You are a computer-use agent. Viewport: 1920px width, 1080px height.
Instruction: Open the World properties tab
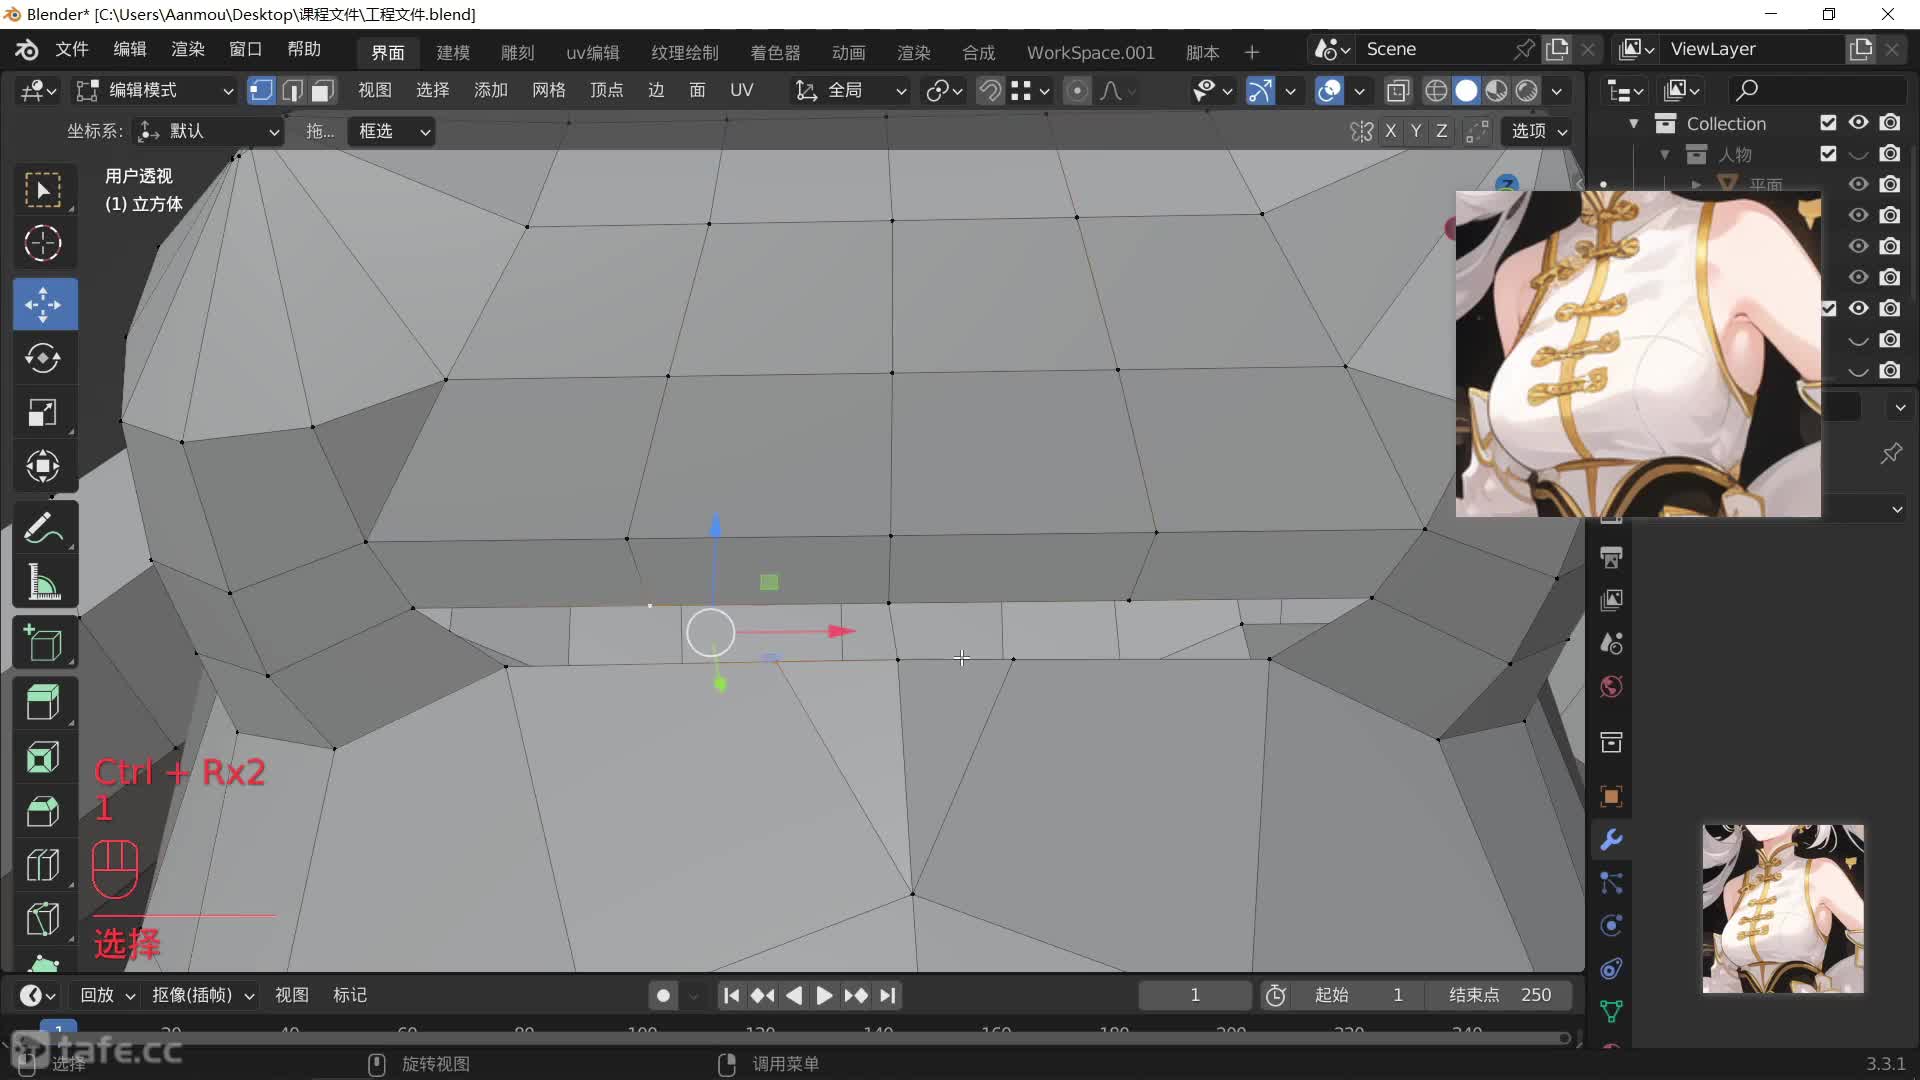pyautogui.click(x=1611, y=687)
